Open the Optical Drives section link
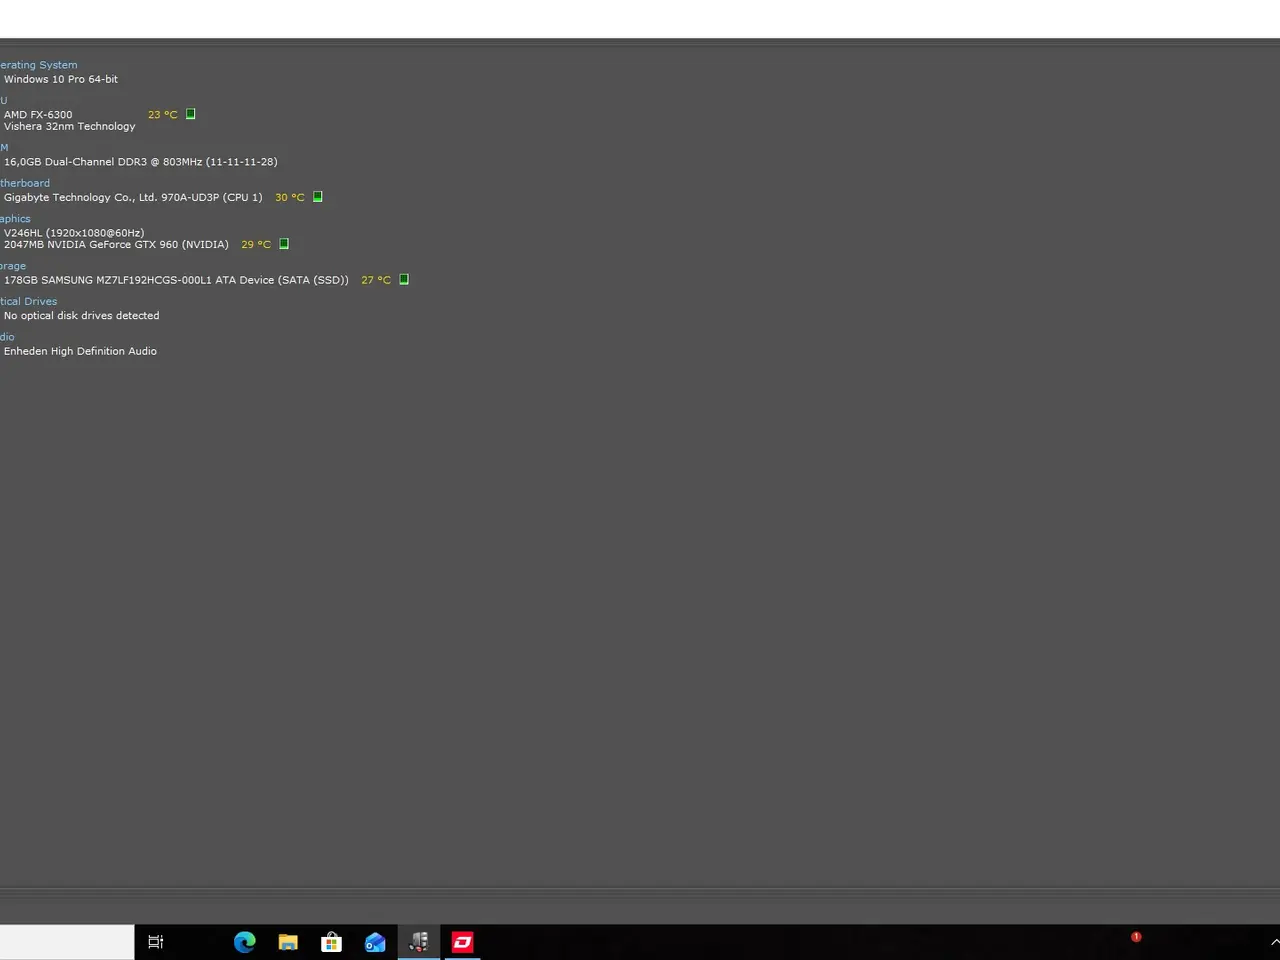 (29, 301)
